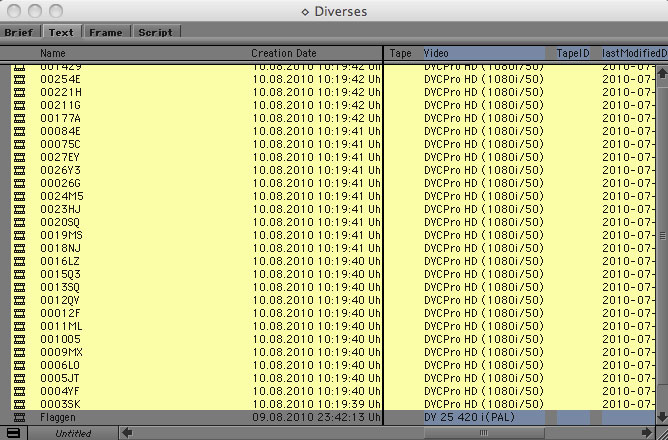Click the Video column header

coord(437,53)
